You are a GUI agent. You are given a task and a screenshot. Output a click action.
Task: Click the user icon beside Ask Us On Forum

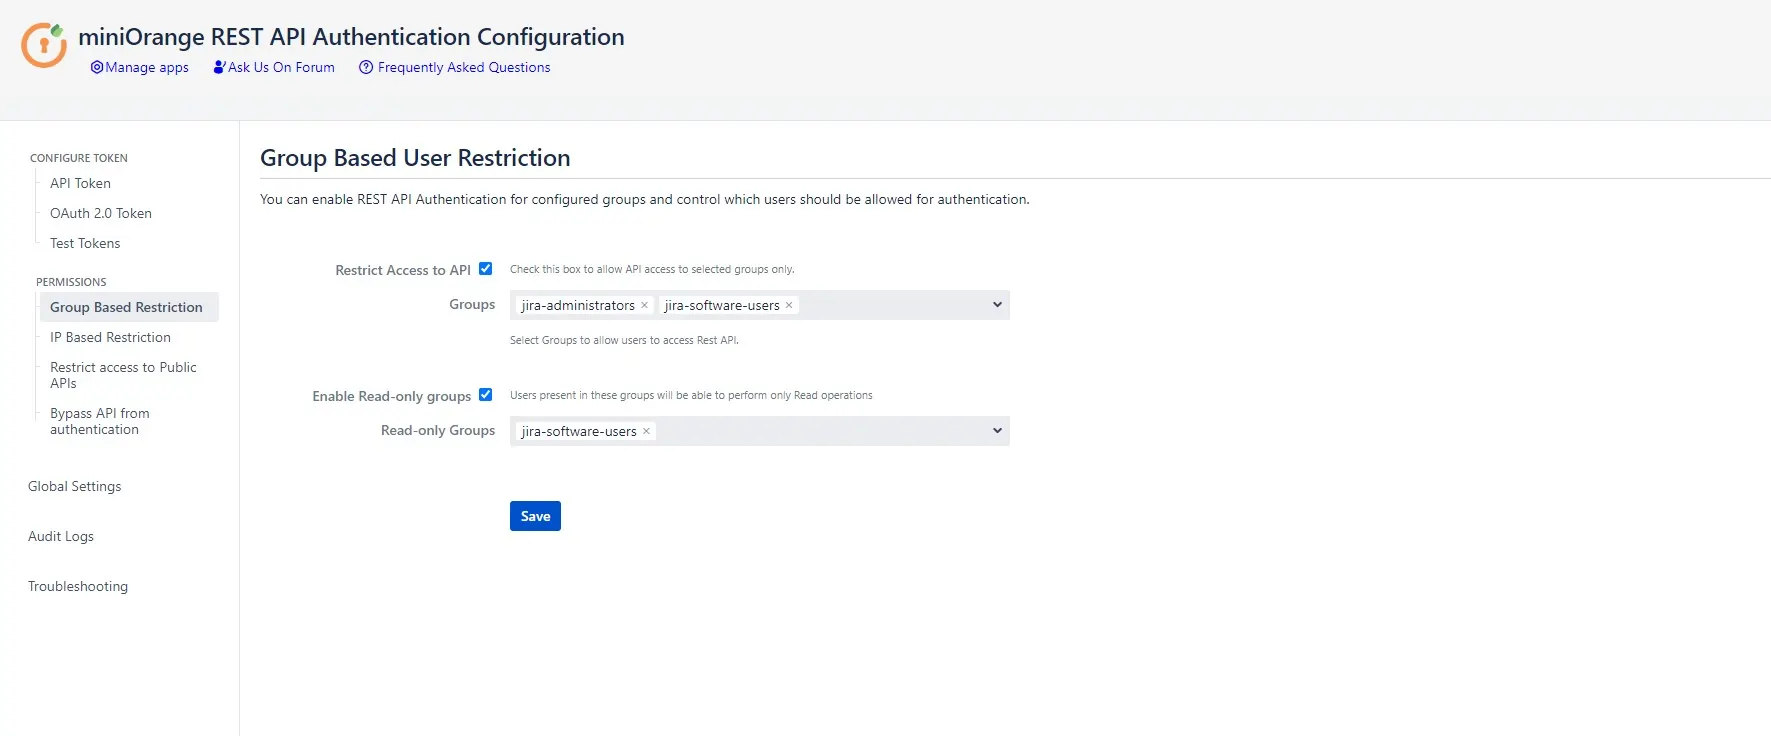point(220,67)
